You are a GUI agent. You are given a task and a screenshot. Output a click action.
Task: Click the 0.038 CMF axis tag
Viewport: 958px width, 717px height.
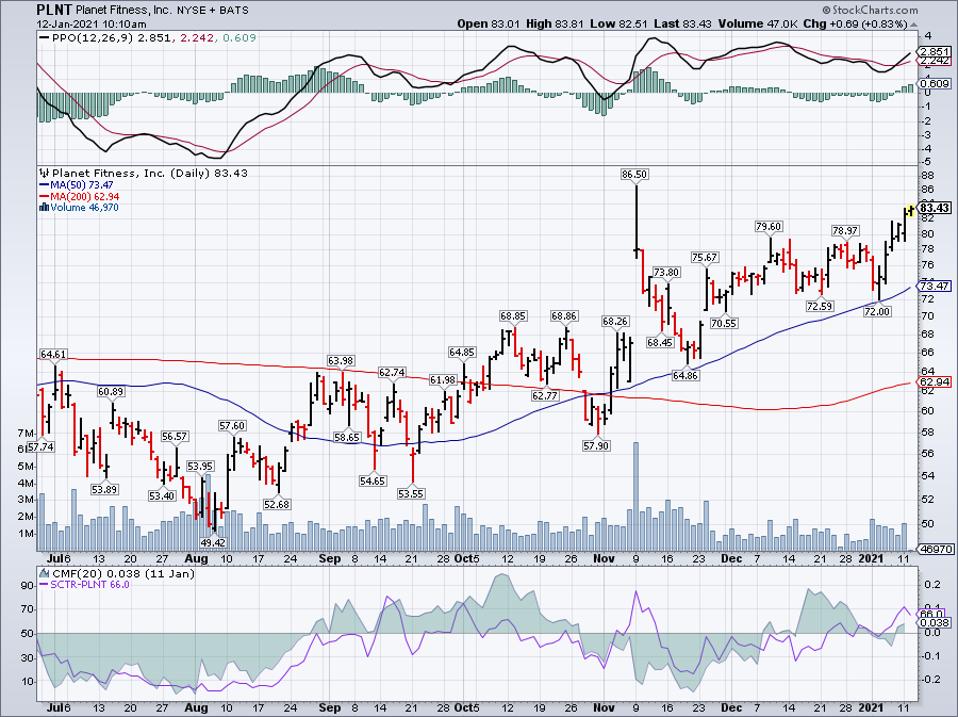(x=934, y=623)
